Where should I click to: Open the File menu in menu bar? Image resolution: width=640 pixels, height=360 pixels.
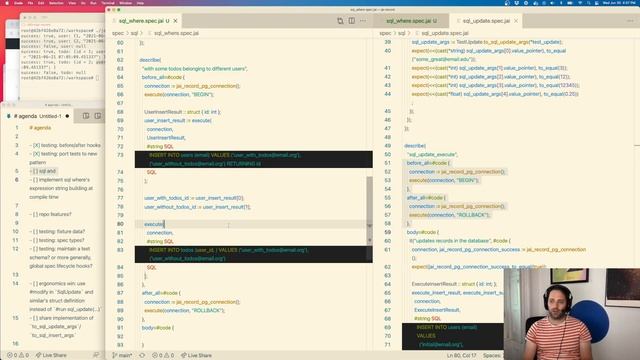pos(30,3)
